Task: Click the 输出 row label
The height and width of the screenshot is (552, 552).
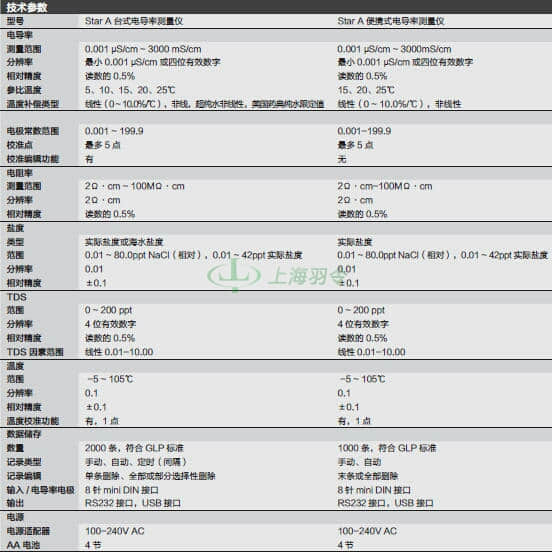Action: point(15,503)
